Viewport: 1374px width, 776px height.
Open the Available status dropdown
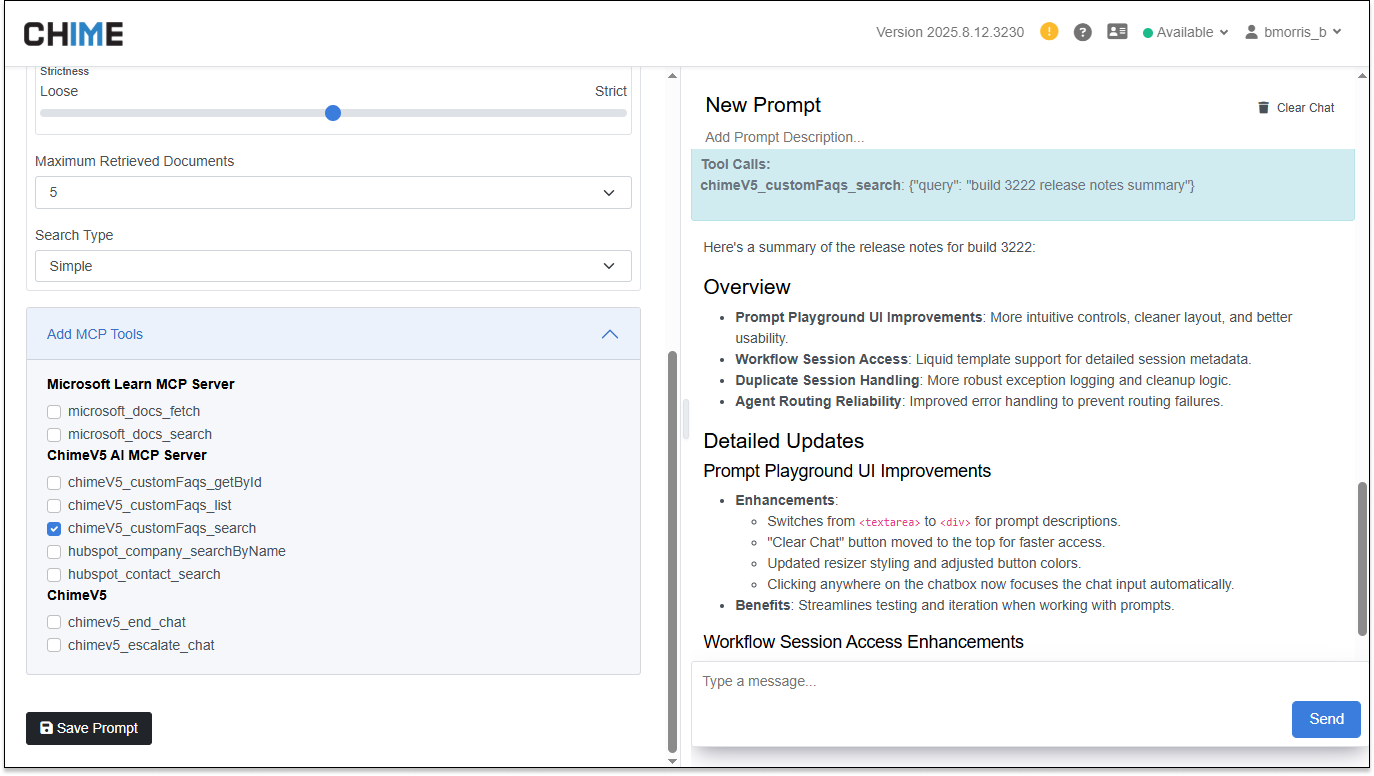pos(1186,32)
